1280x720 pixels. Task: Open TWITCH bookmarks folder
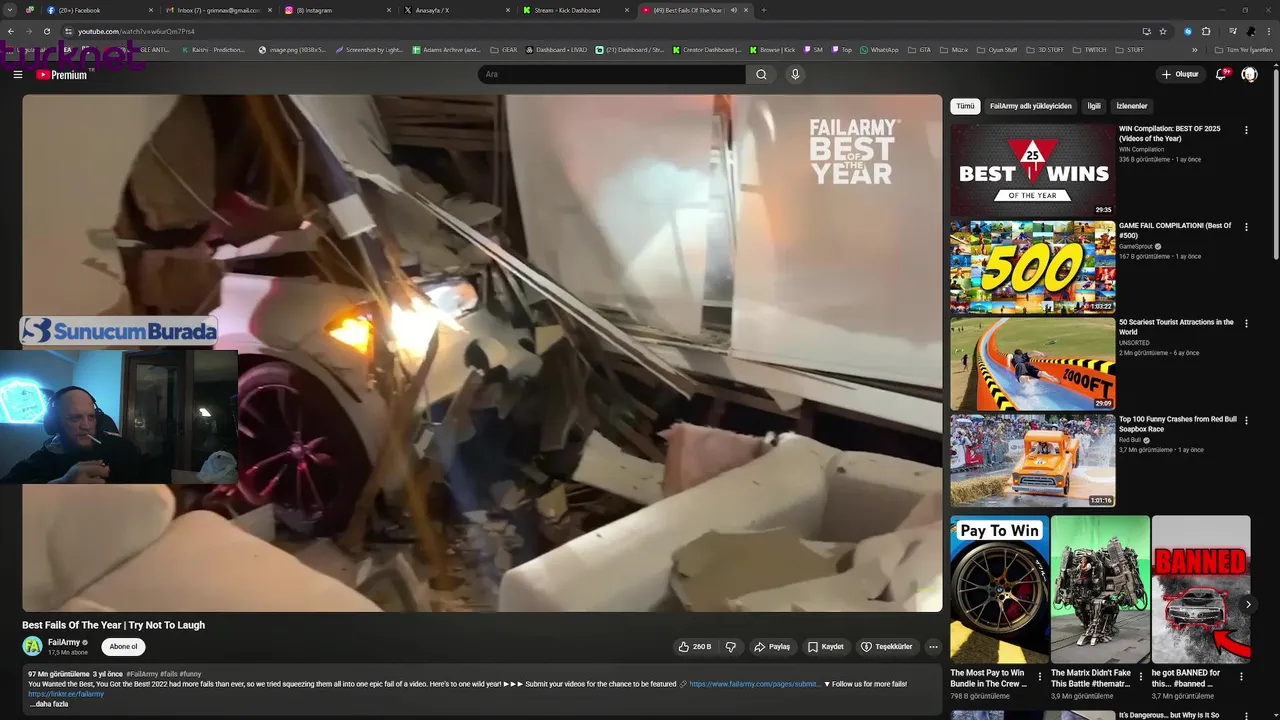click(1091, 49)
